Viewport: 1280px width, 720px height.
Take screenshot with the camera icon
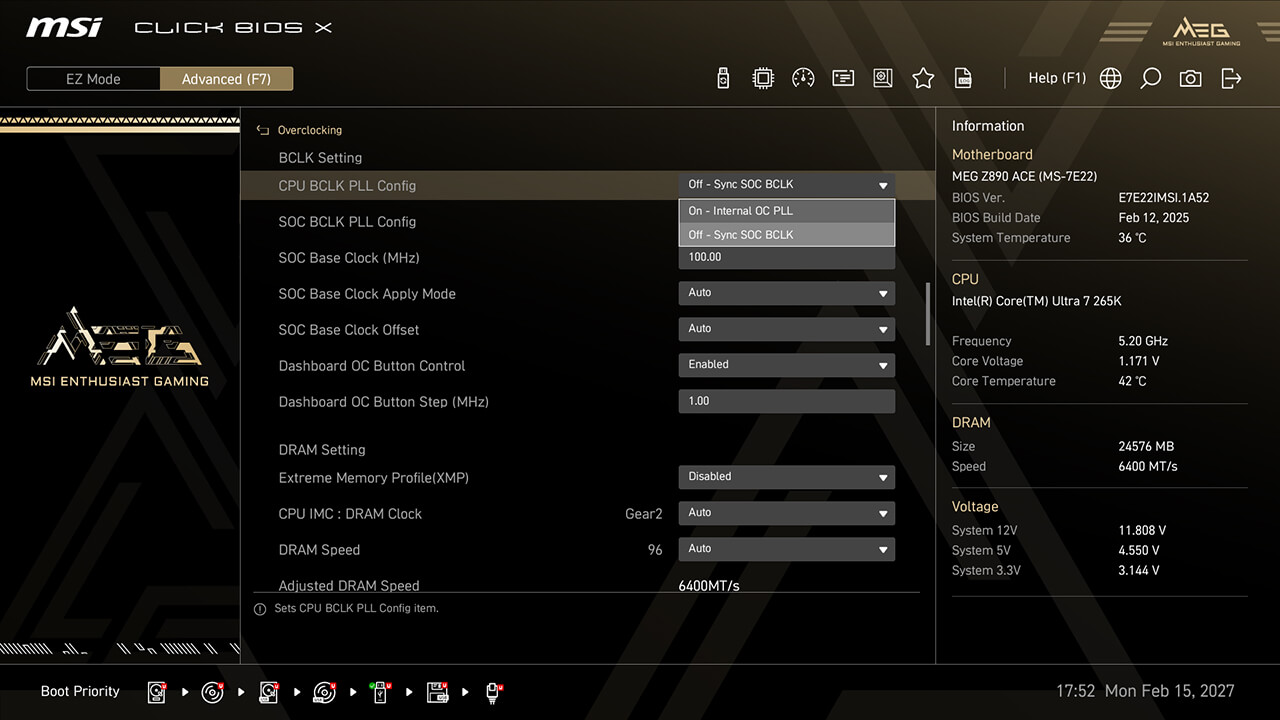point(1190,78)
